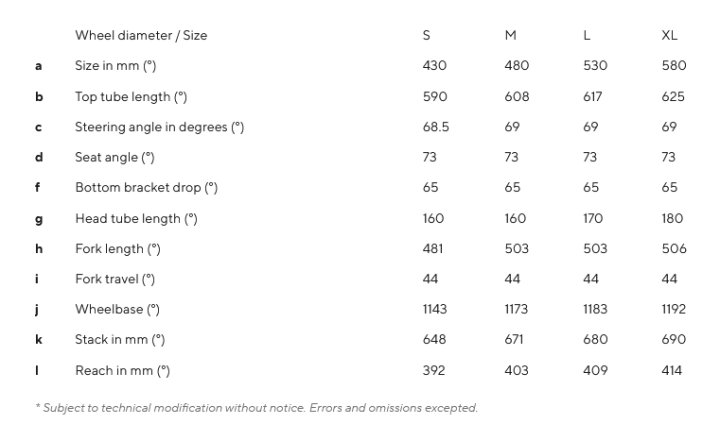Screen dimensions: 720x441
Task: Select the XL size column header
Action: click(x=669, y=35)
